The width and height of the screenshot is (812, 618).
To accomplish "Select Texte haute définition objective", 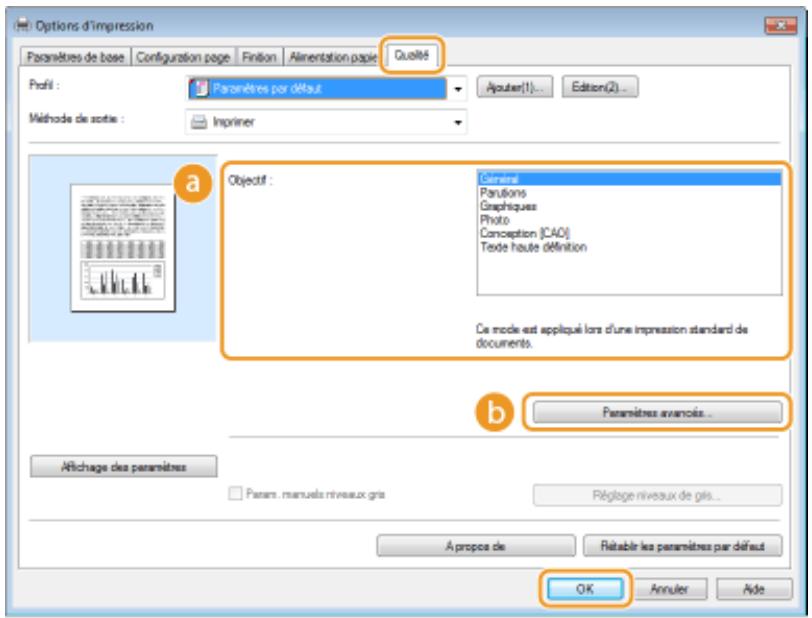I will point(629,247).
